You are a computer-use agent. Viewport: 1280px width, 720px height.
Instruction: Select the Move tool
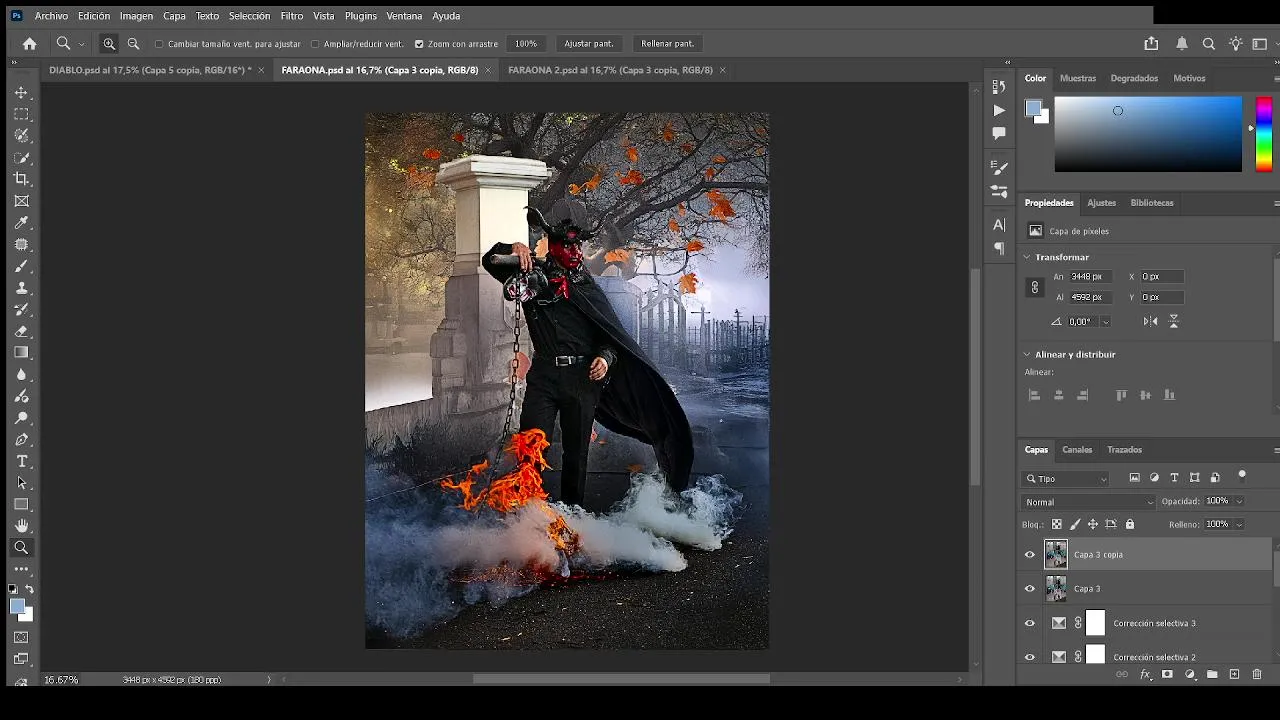(21, 92)
